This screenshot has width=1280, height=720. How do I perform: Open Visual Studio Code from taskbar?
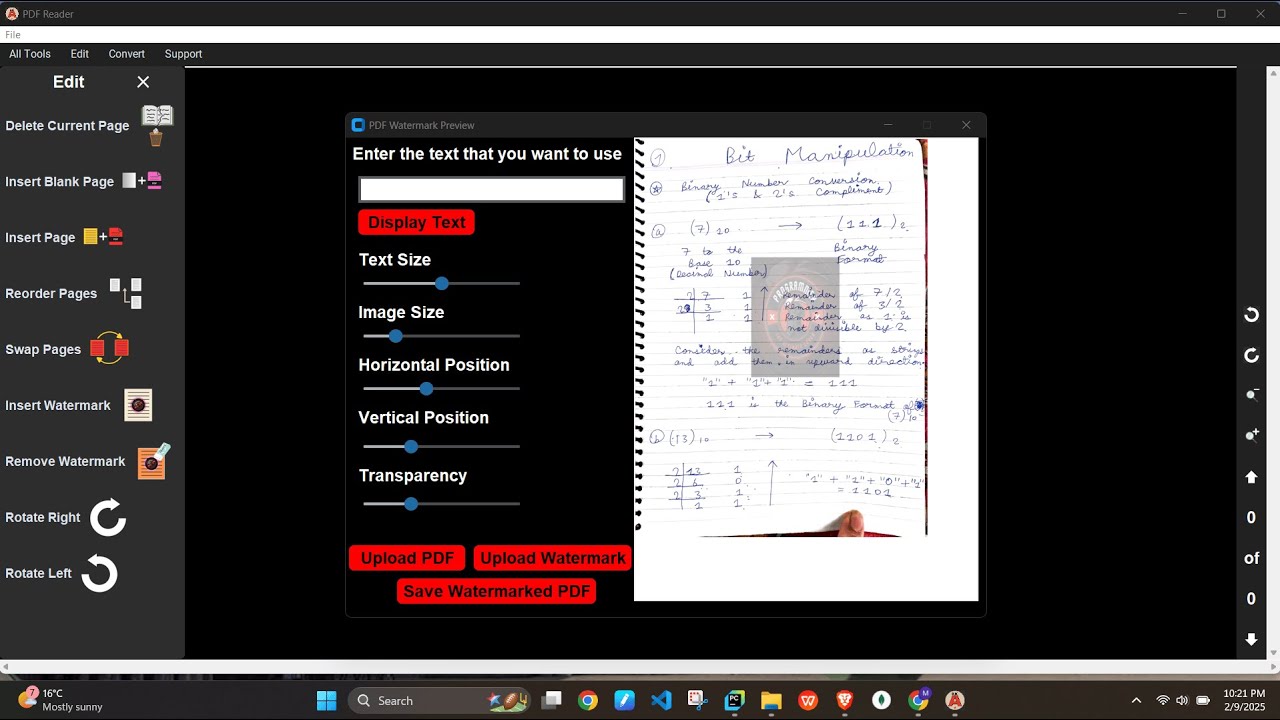coord(661,701)
